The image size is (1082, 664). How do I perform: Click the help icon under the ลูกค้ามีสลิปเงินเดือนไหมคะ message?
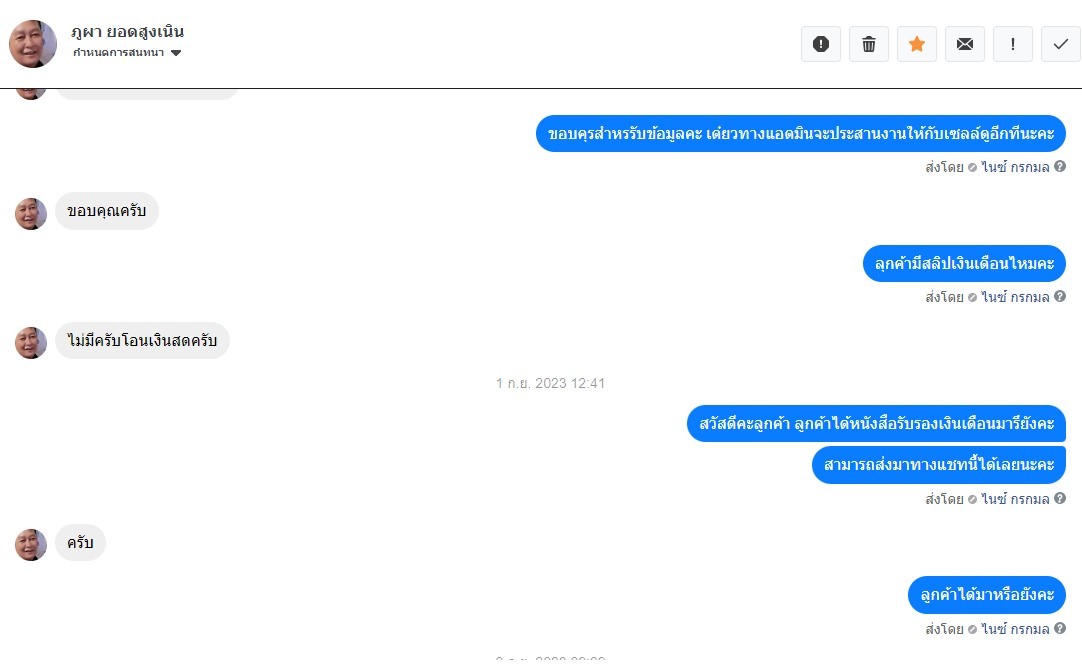pyautogui.click(x=1060, y=296)
